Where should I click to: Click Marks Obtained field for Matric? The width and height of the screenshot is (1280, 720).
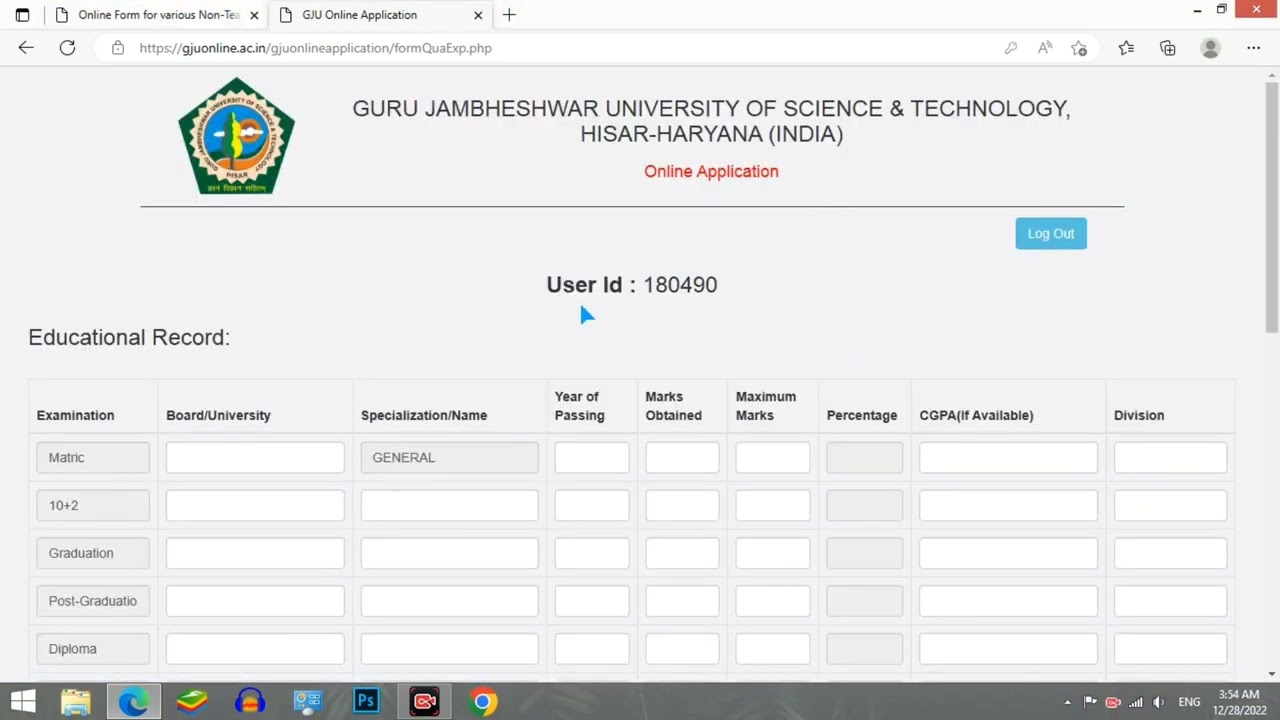click(682, 457)
